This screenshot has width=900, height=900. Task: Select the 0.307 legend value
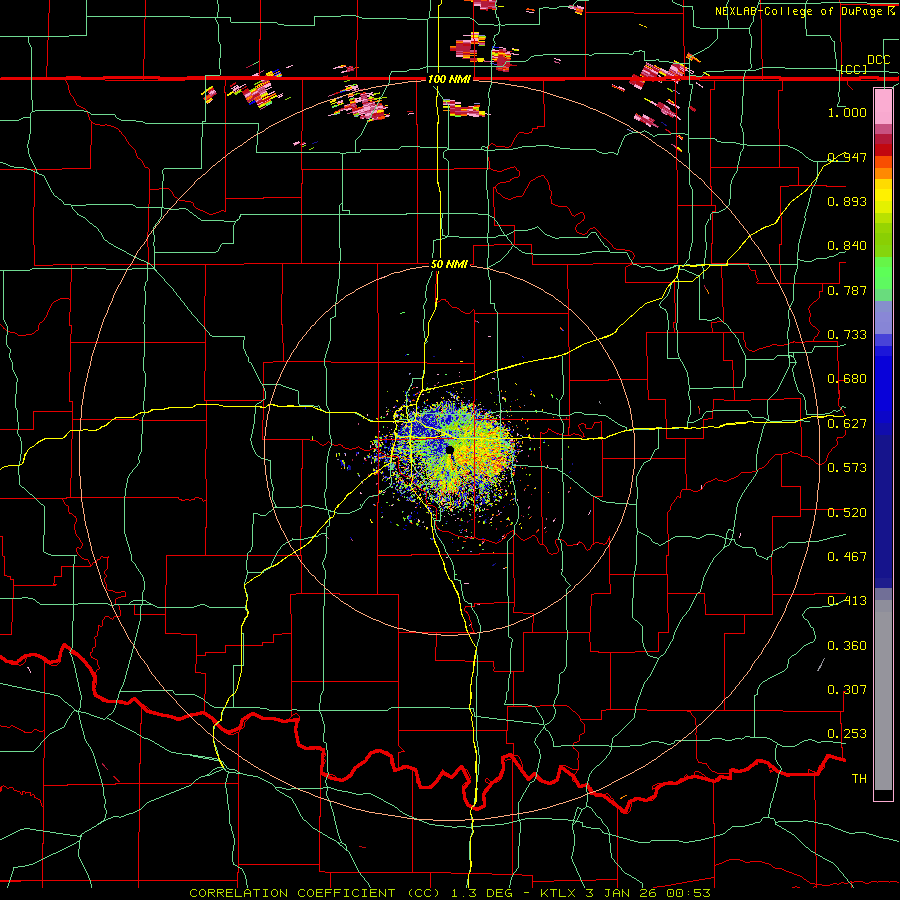tap(847, 690)
